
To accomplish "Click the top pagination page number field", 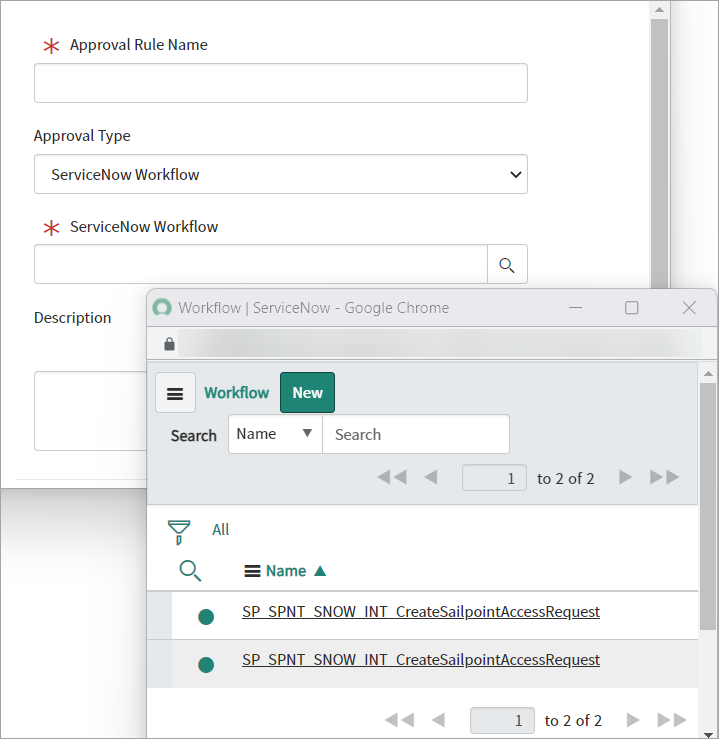I will point(494,478).
